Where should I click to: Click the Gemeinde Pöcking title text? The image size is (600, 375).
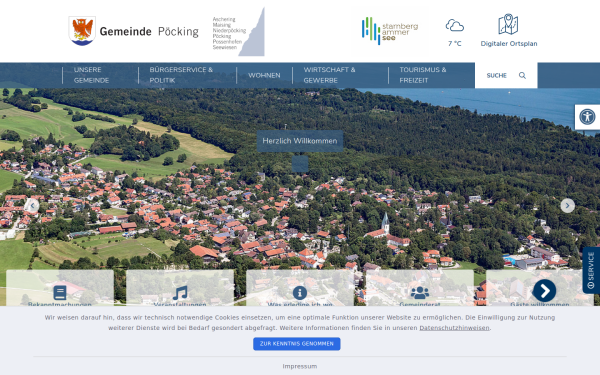pos(149,31)
